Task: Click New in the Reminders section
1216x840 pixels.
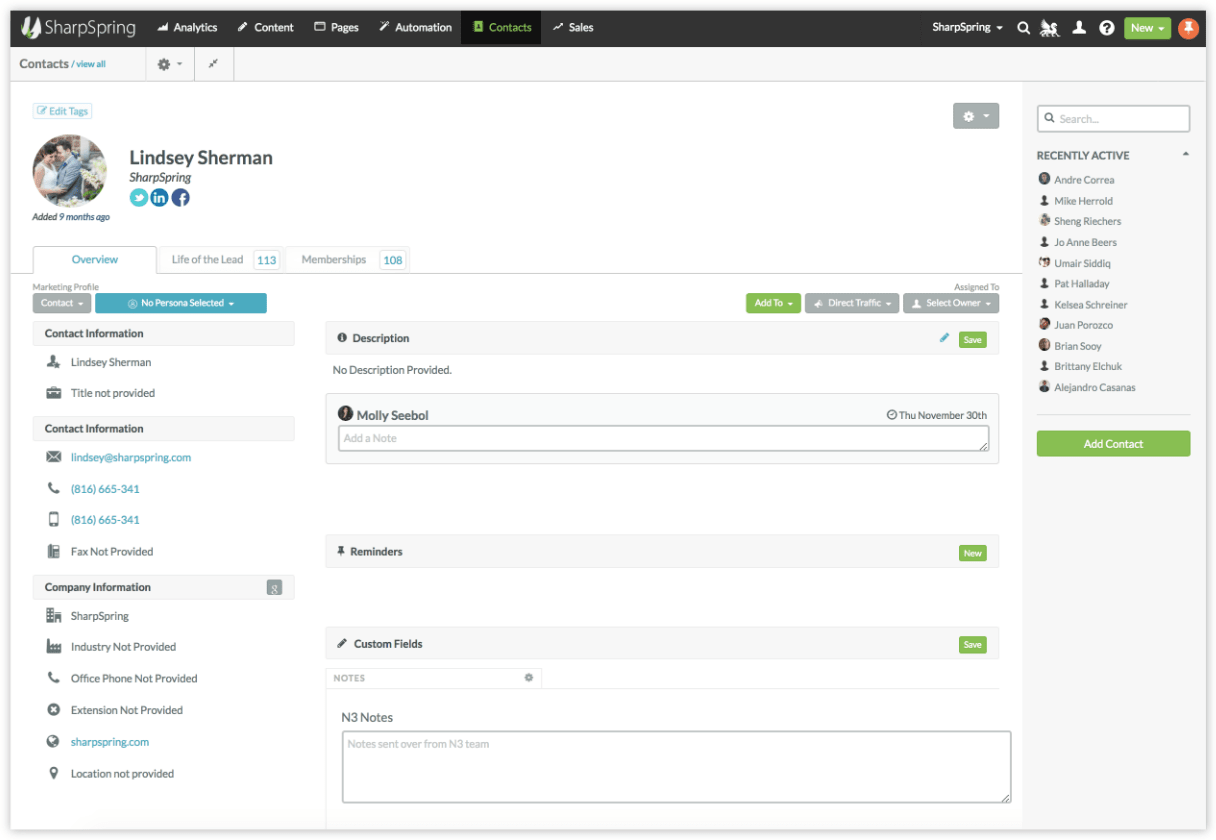Action: [x=972, y=553]
